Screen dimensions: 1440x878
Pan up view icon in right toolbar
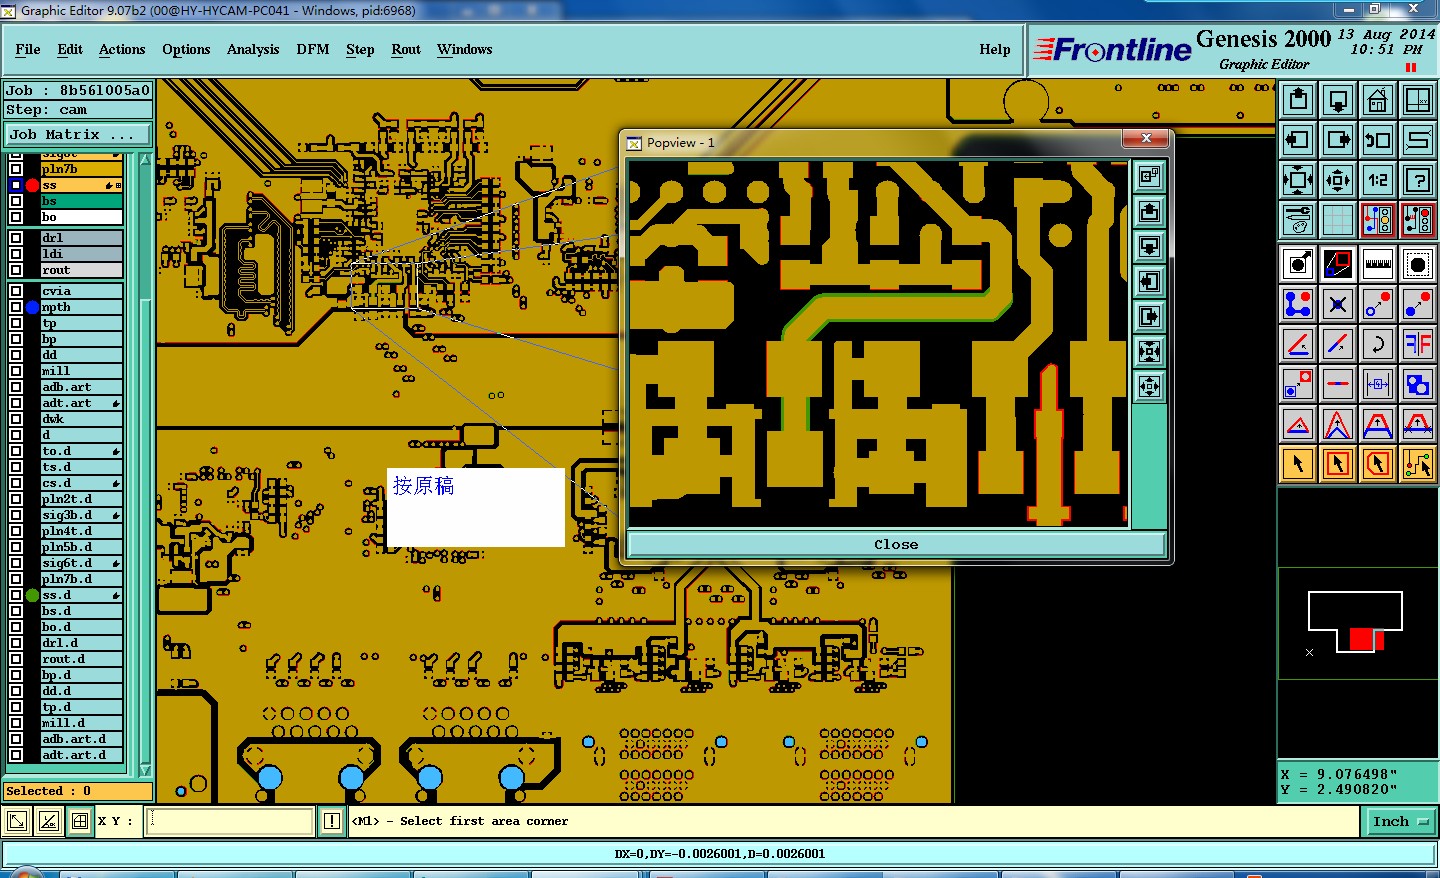tap(1298, 100)
